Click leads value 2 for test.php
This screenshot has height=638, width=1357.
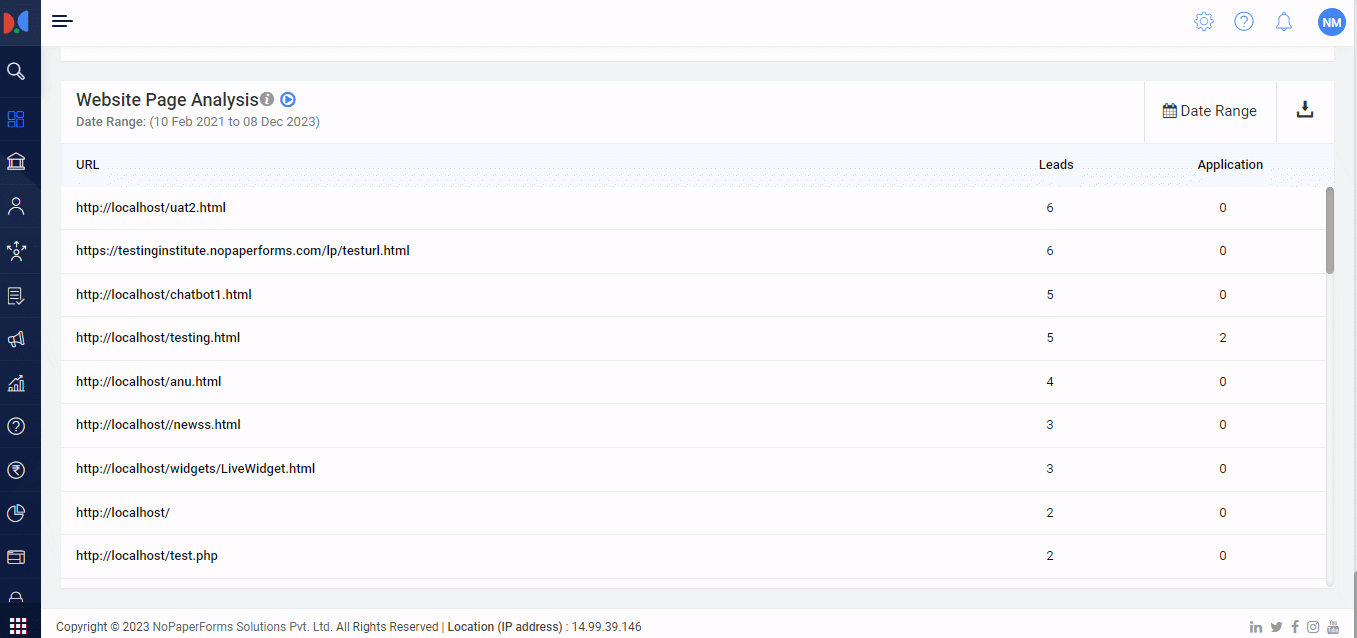[1050, 556]
